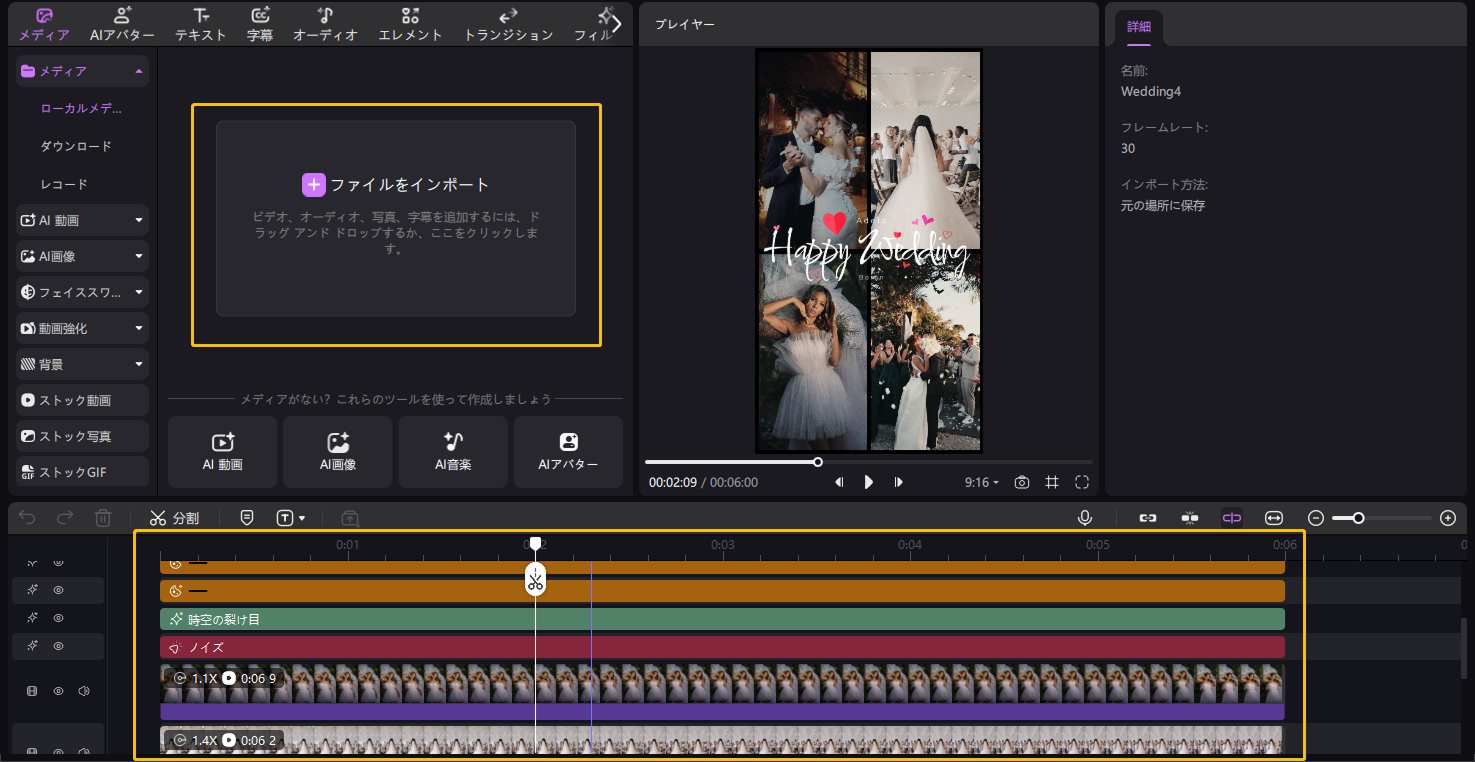Image resolution: width=1475 pixels, height=762 pixels.
Task: Click the timeline zoom slider handle
Action: (x=1358, y=518)
